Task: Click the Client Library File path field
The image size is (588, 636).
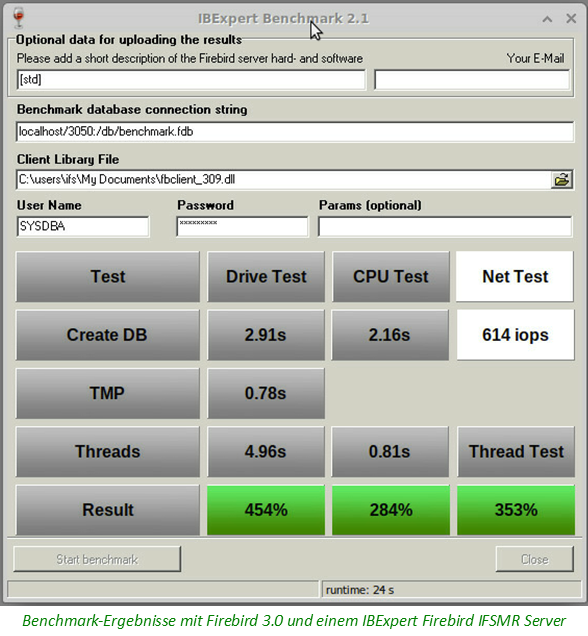Action: 283,180
